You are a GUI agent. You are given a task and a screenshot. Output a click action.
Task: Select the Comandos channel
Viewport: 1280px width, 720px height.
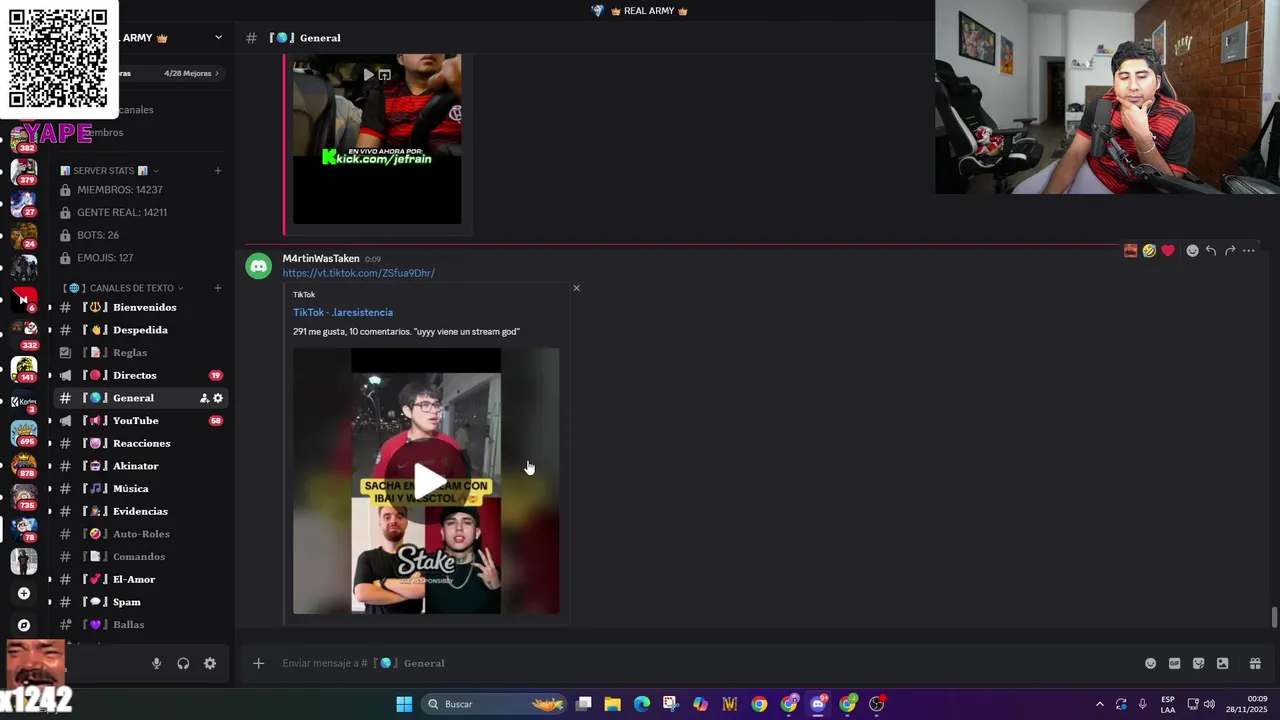pos(140,557)
